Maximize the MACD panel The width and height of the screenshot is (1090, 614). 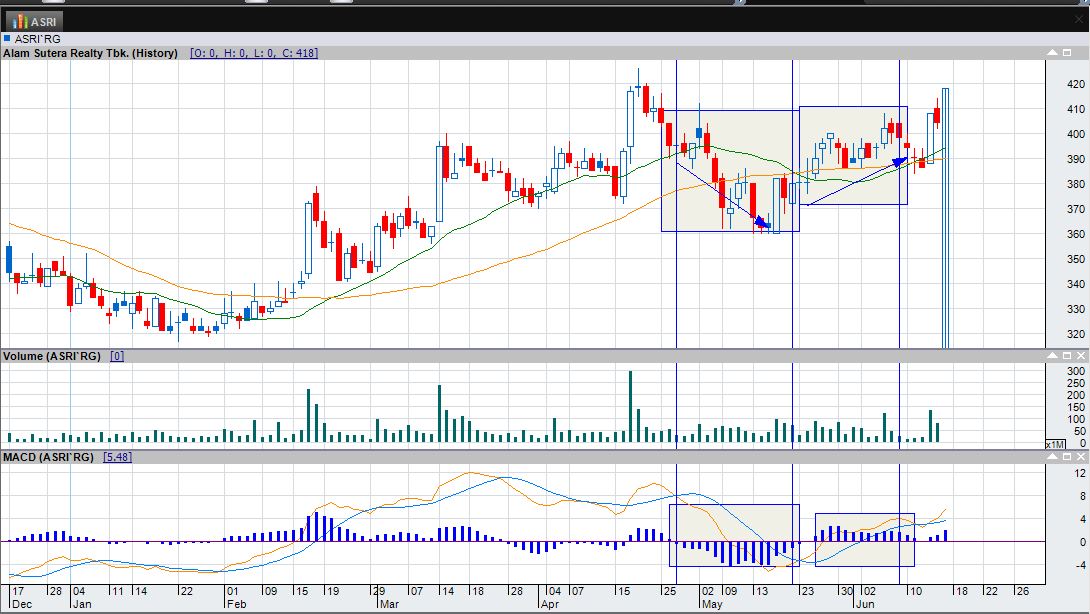click(x=1067, y=457)
